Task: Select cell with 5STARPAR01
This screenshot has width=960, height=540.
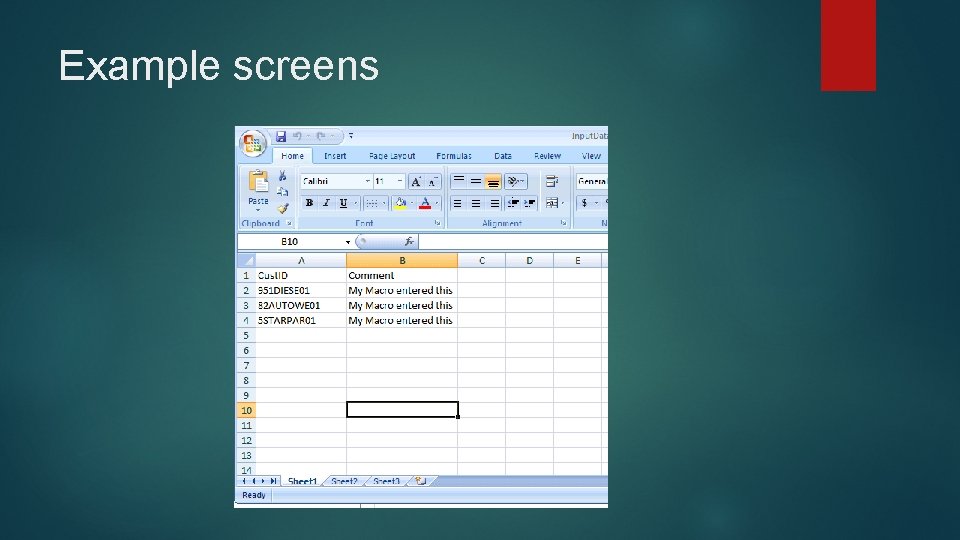Action: click(301, 320)
